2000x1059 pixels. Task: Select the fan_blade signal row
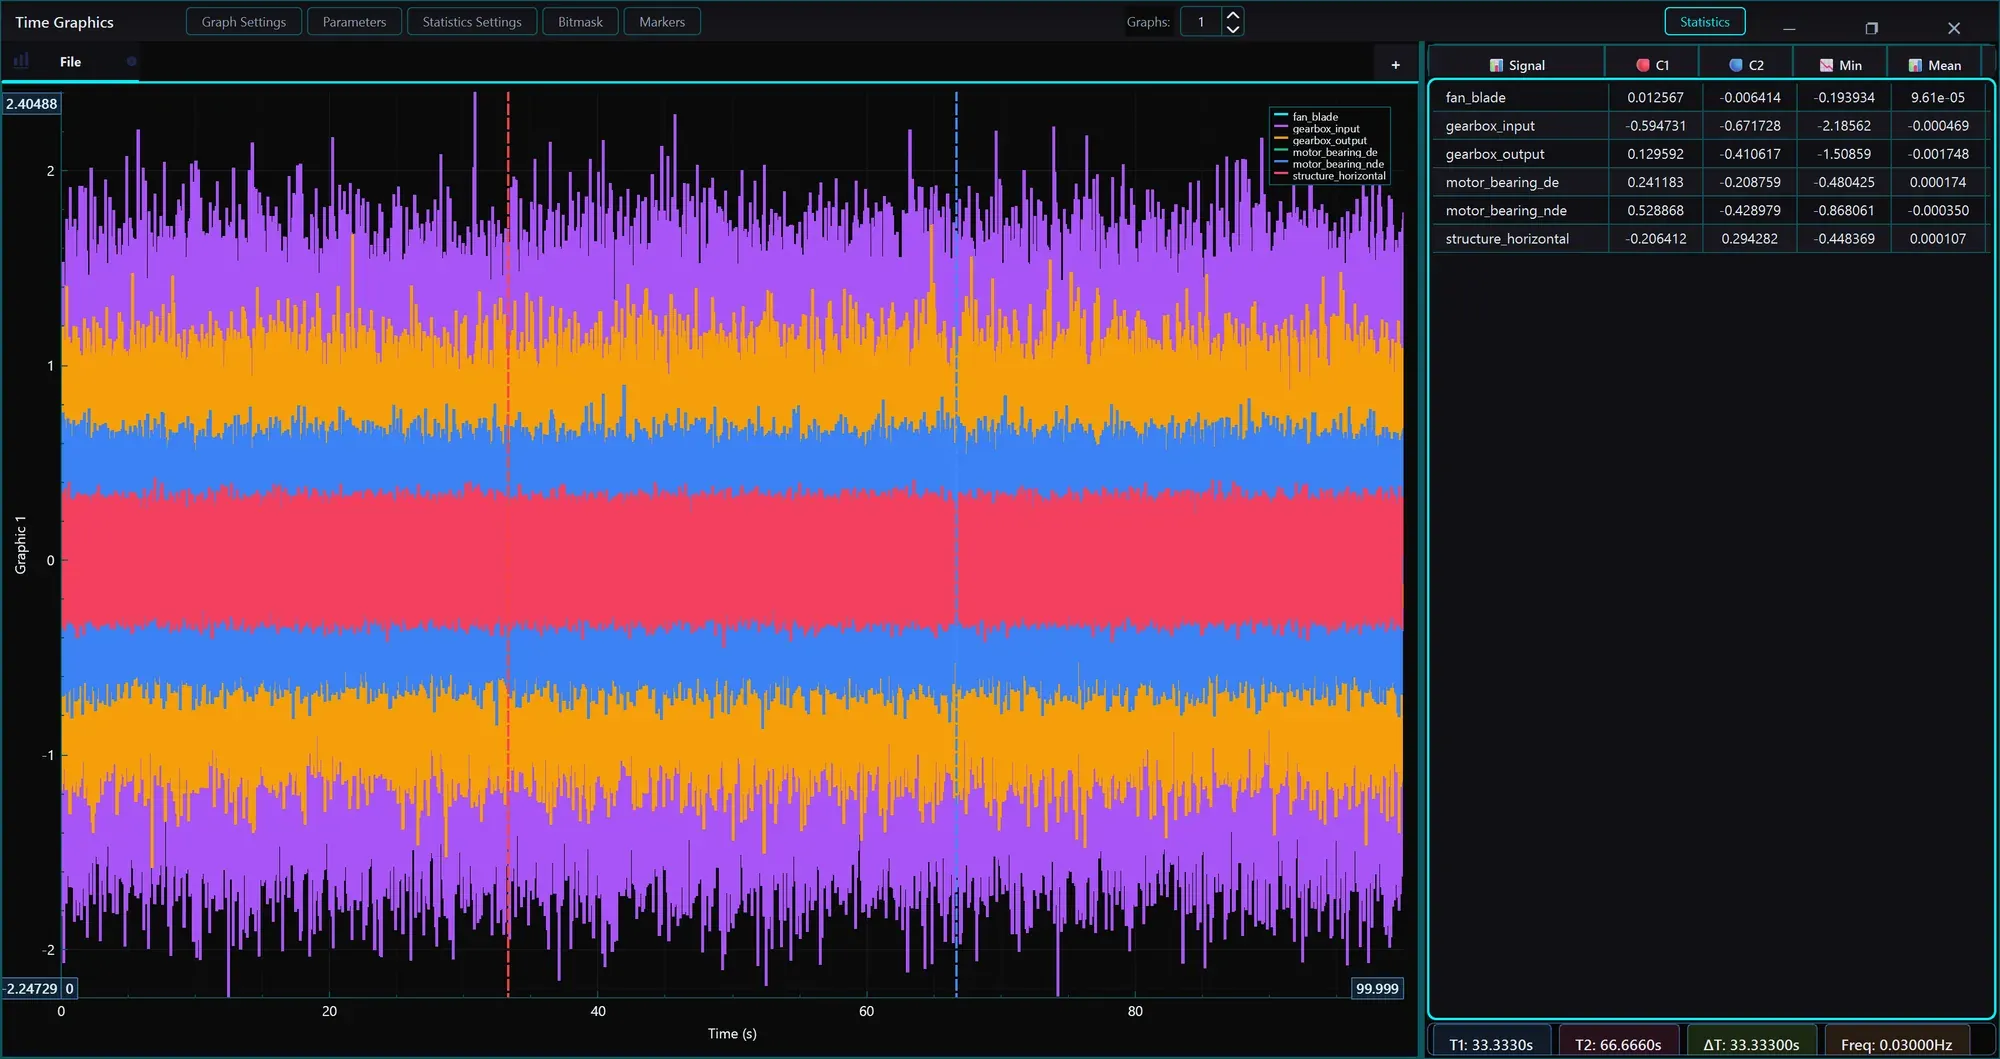point(1709,97)
